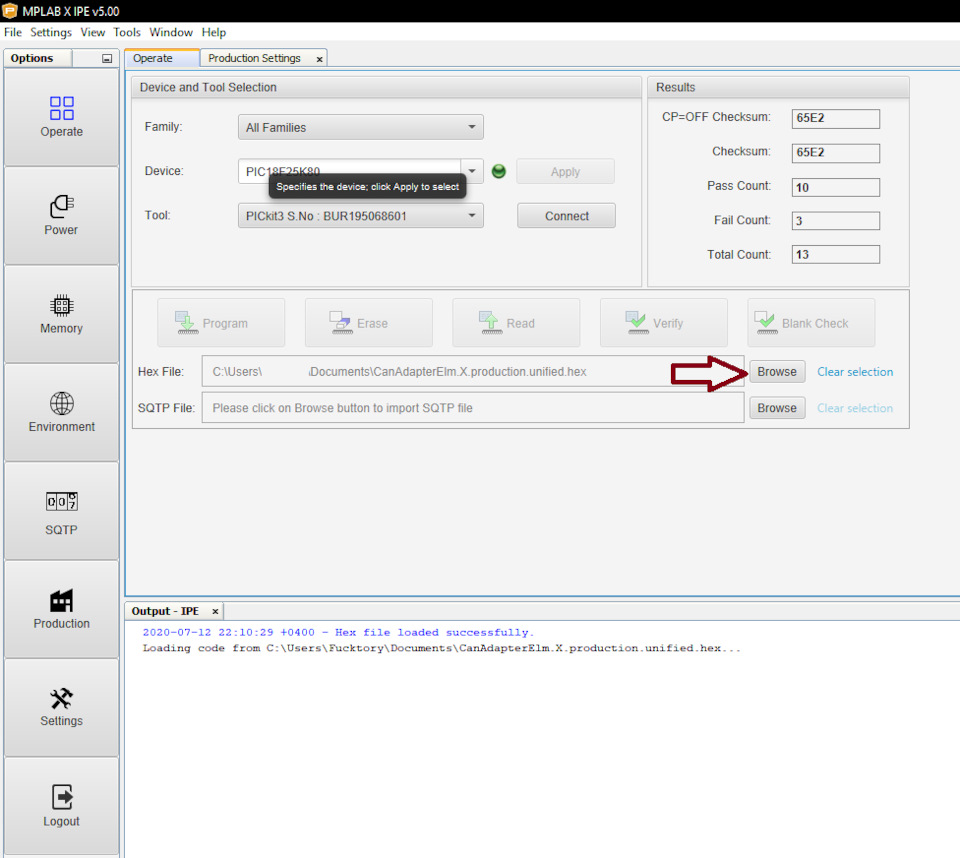Click the Apply device button
The image size is (960, 858).
tap(565, 171)
